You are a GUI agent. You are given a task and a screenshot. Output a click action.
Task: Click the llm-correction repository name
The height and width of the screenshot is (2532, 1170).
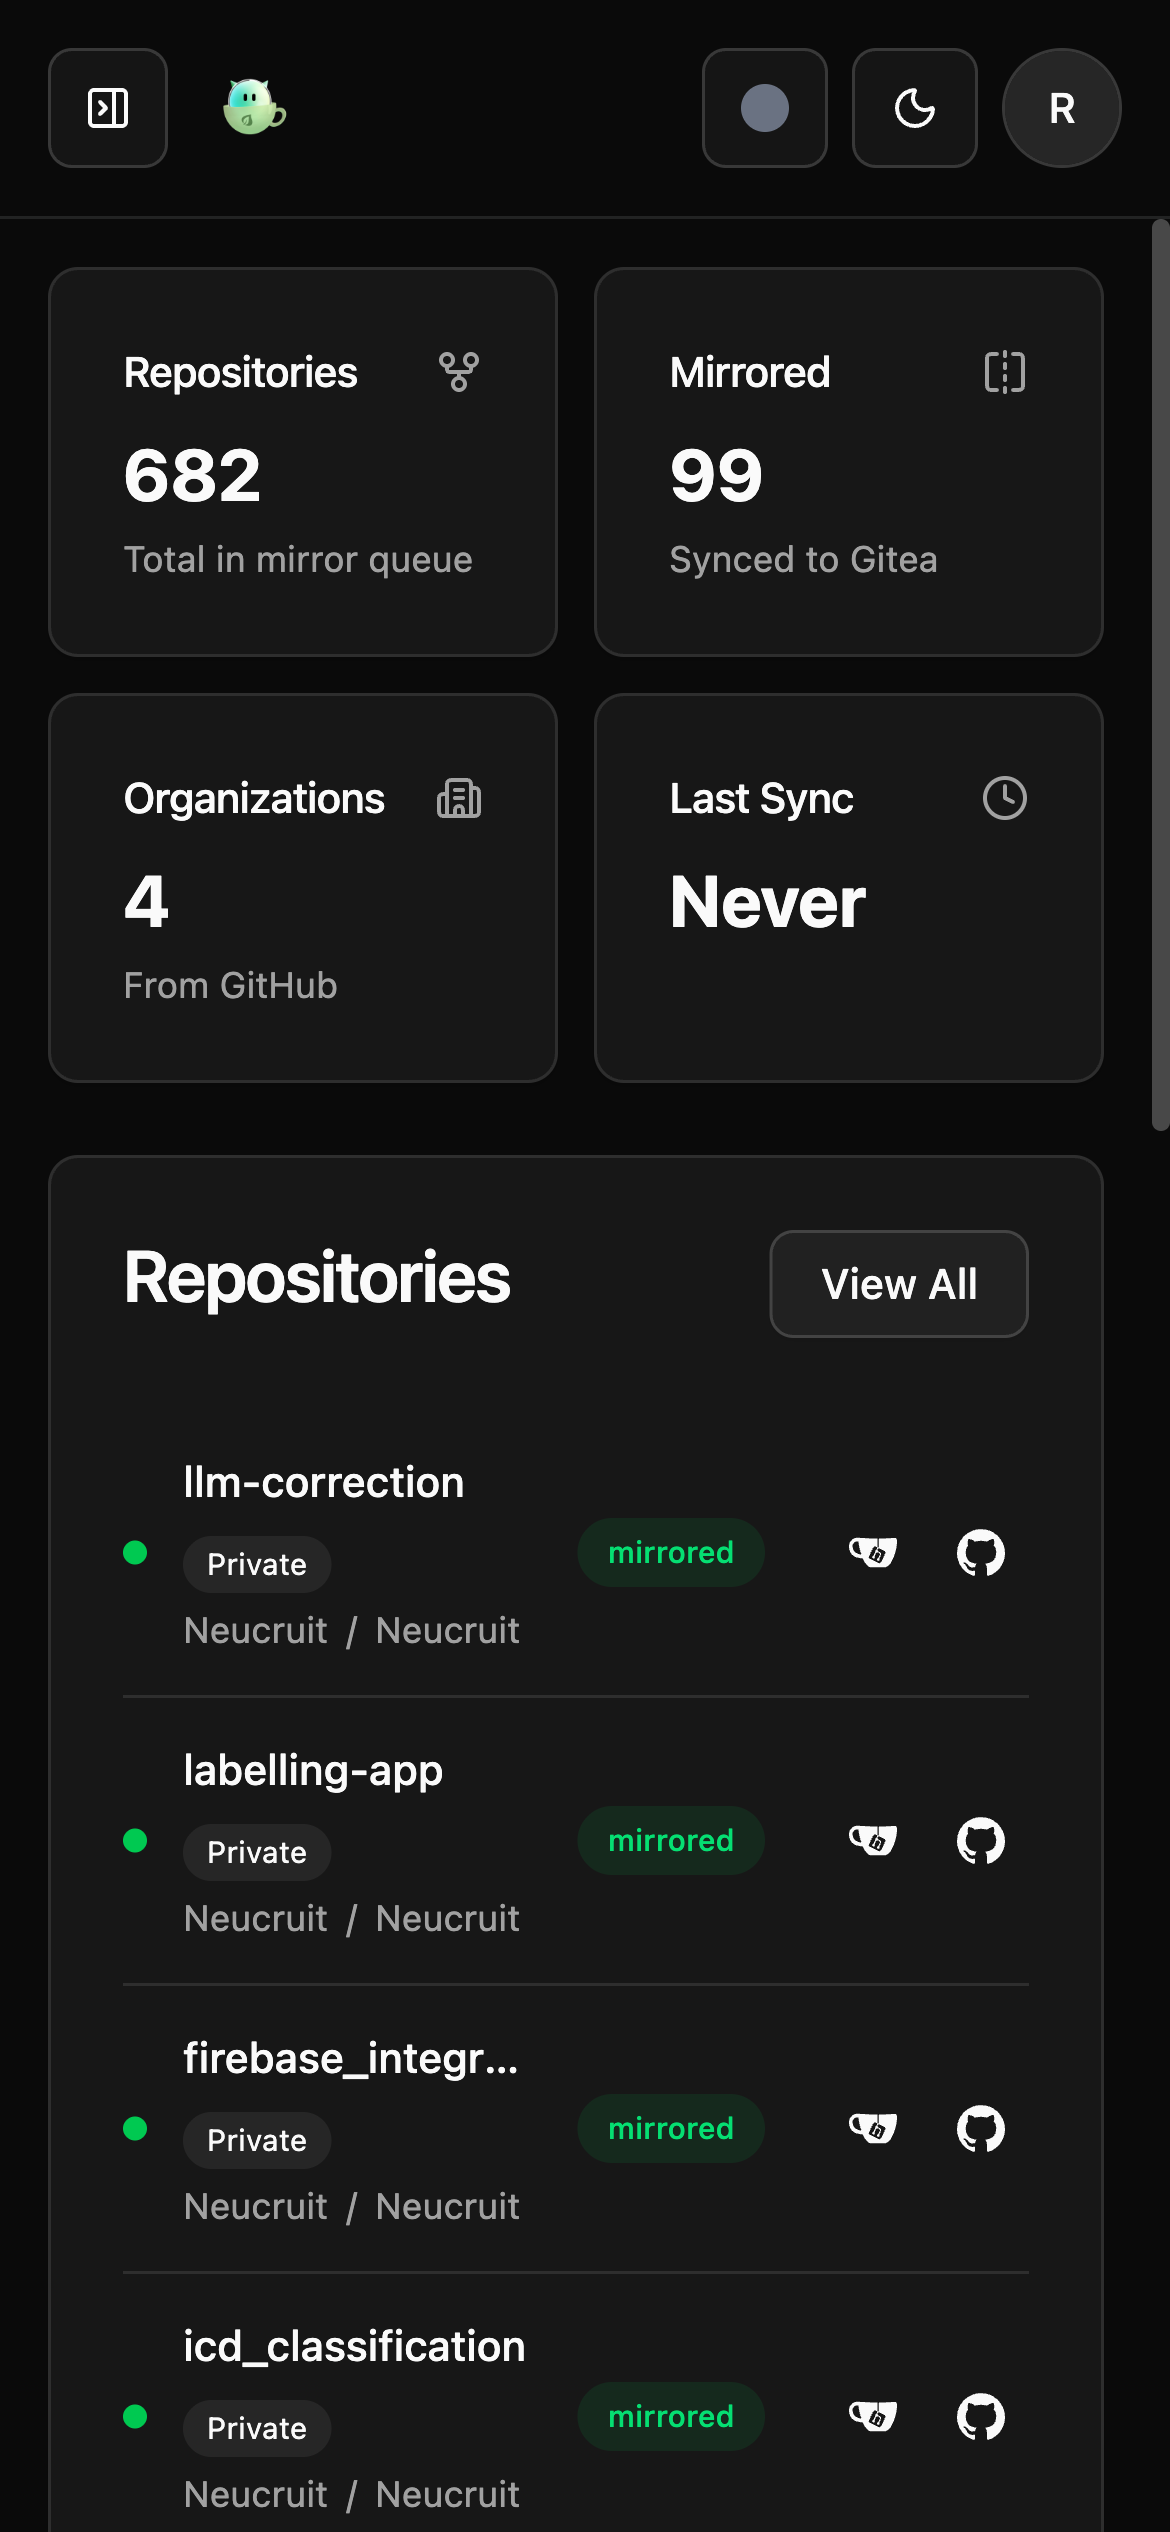pos(323,1482)
